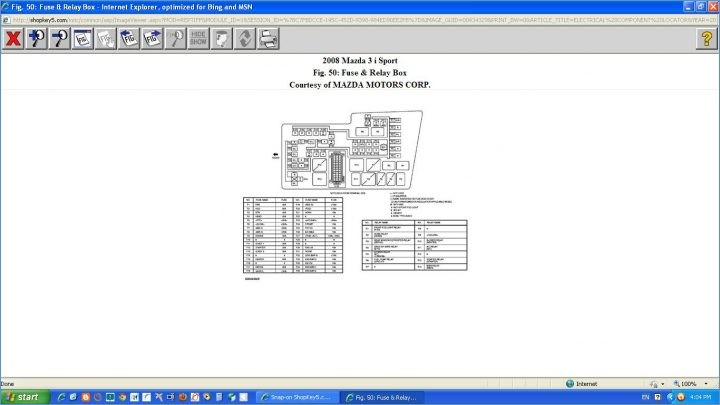The height and width of the screenshot is (405, 720).
Task: Click the grayed-out magnifier icon
Action: tap(175, 39)
